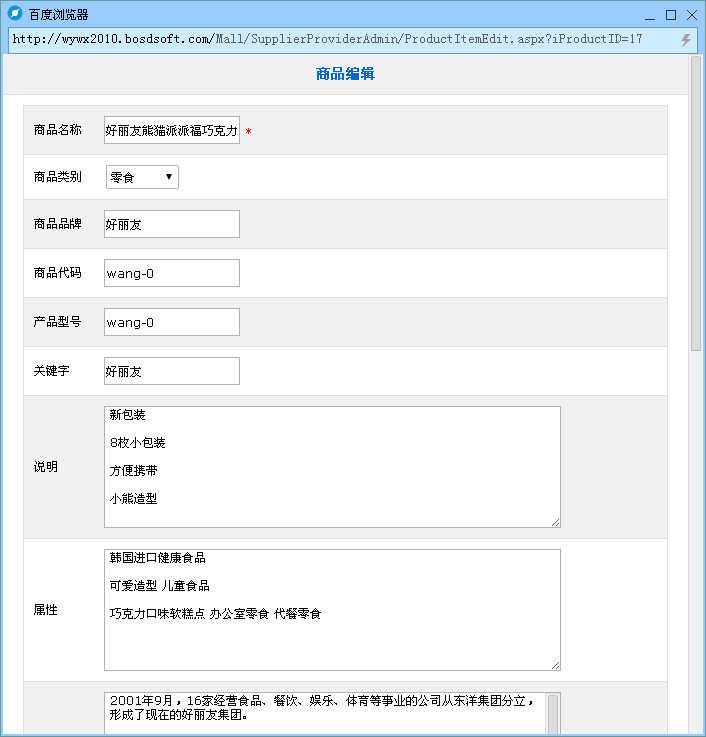The image size is (706, 737).
Task: Click the 说明 label
Action: 46,467
